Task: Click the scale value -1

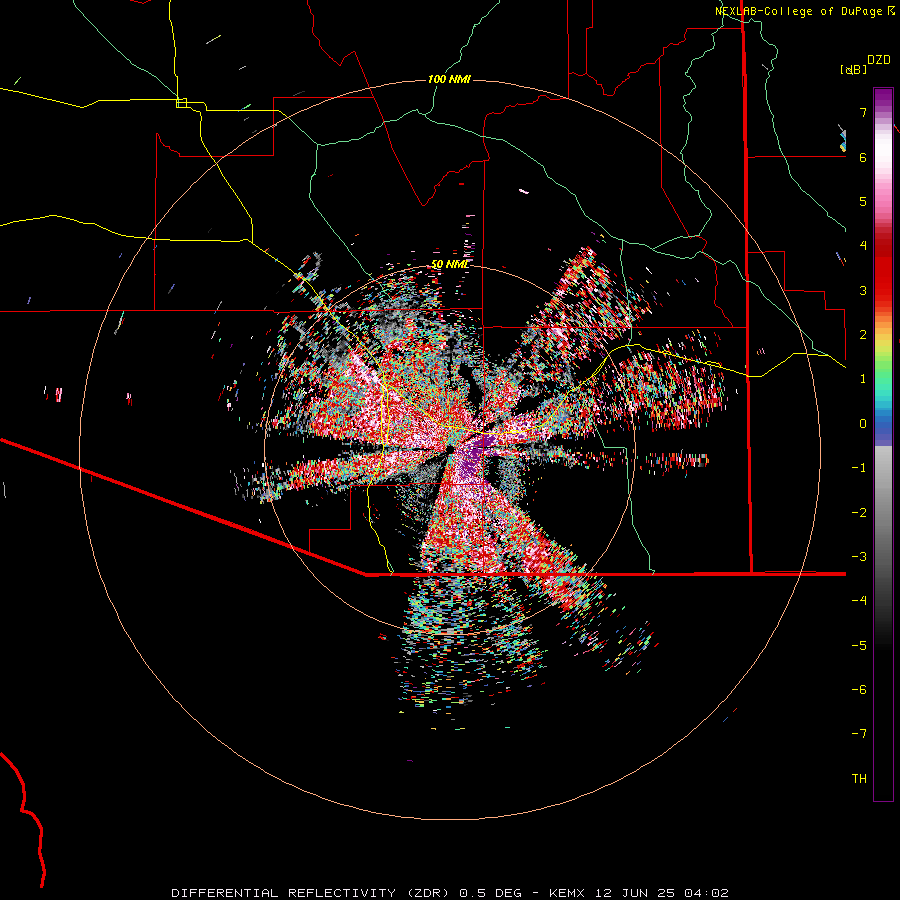Action: [859, 468]
